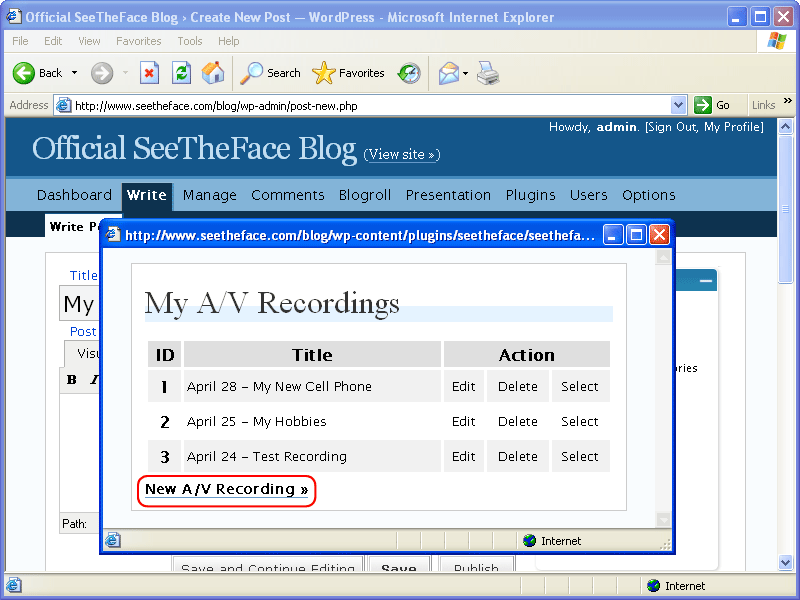Click the IE icon in main title bar
The height and width of the screenshot is (600, 800).
(x=14, y=16)
